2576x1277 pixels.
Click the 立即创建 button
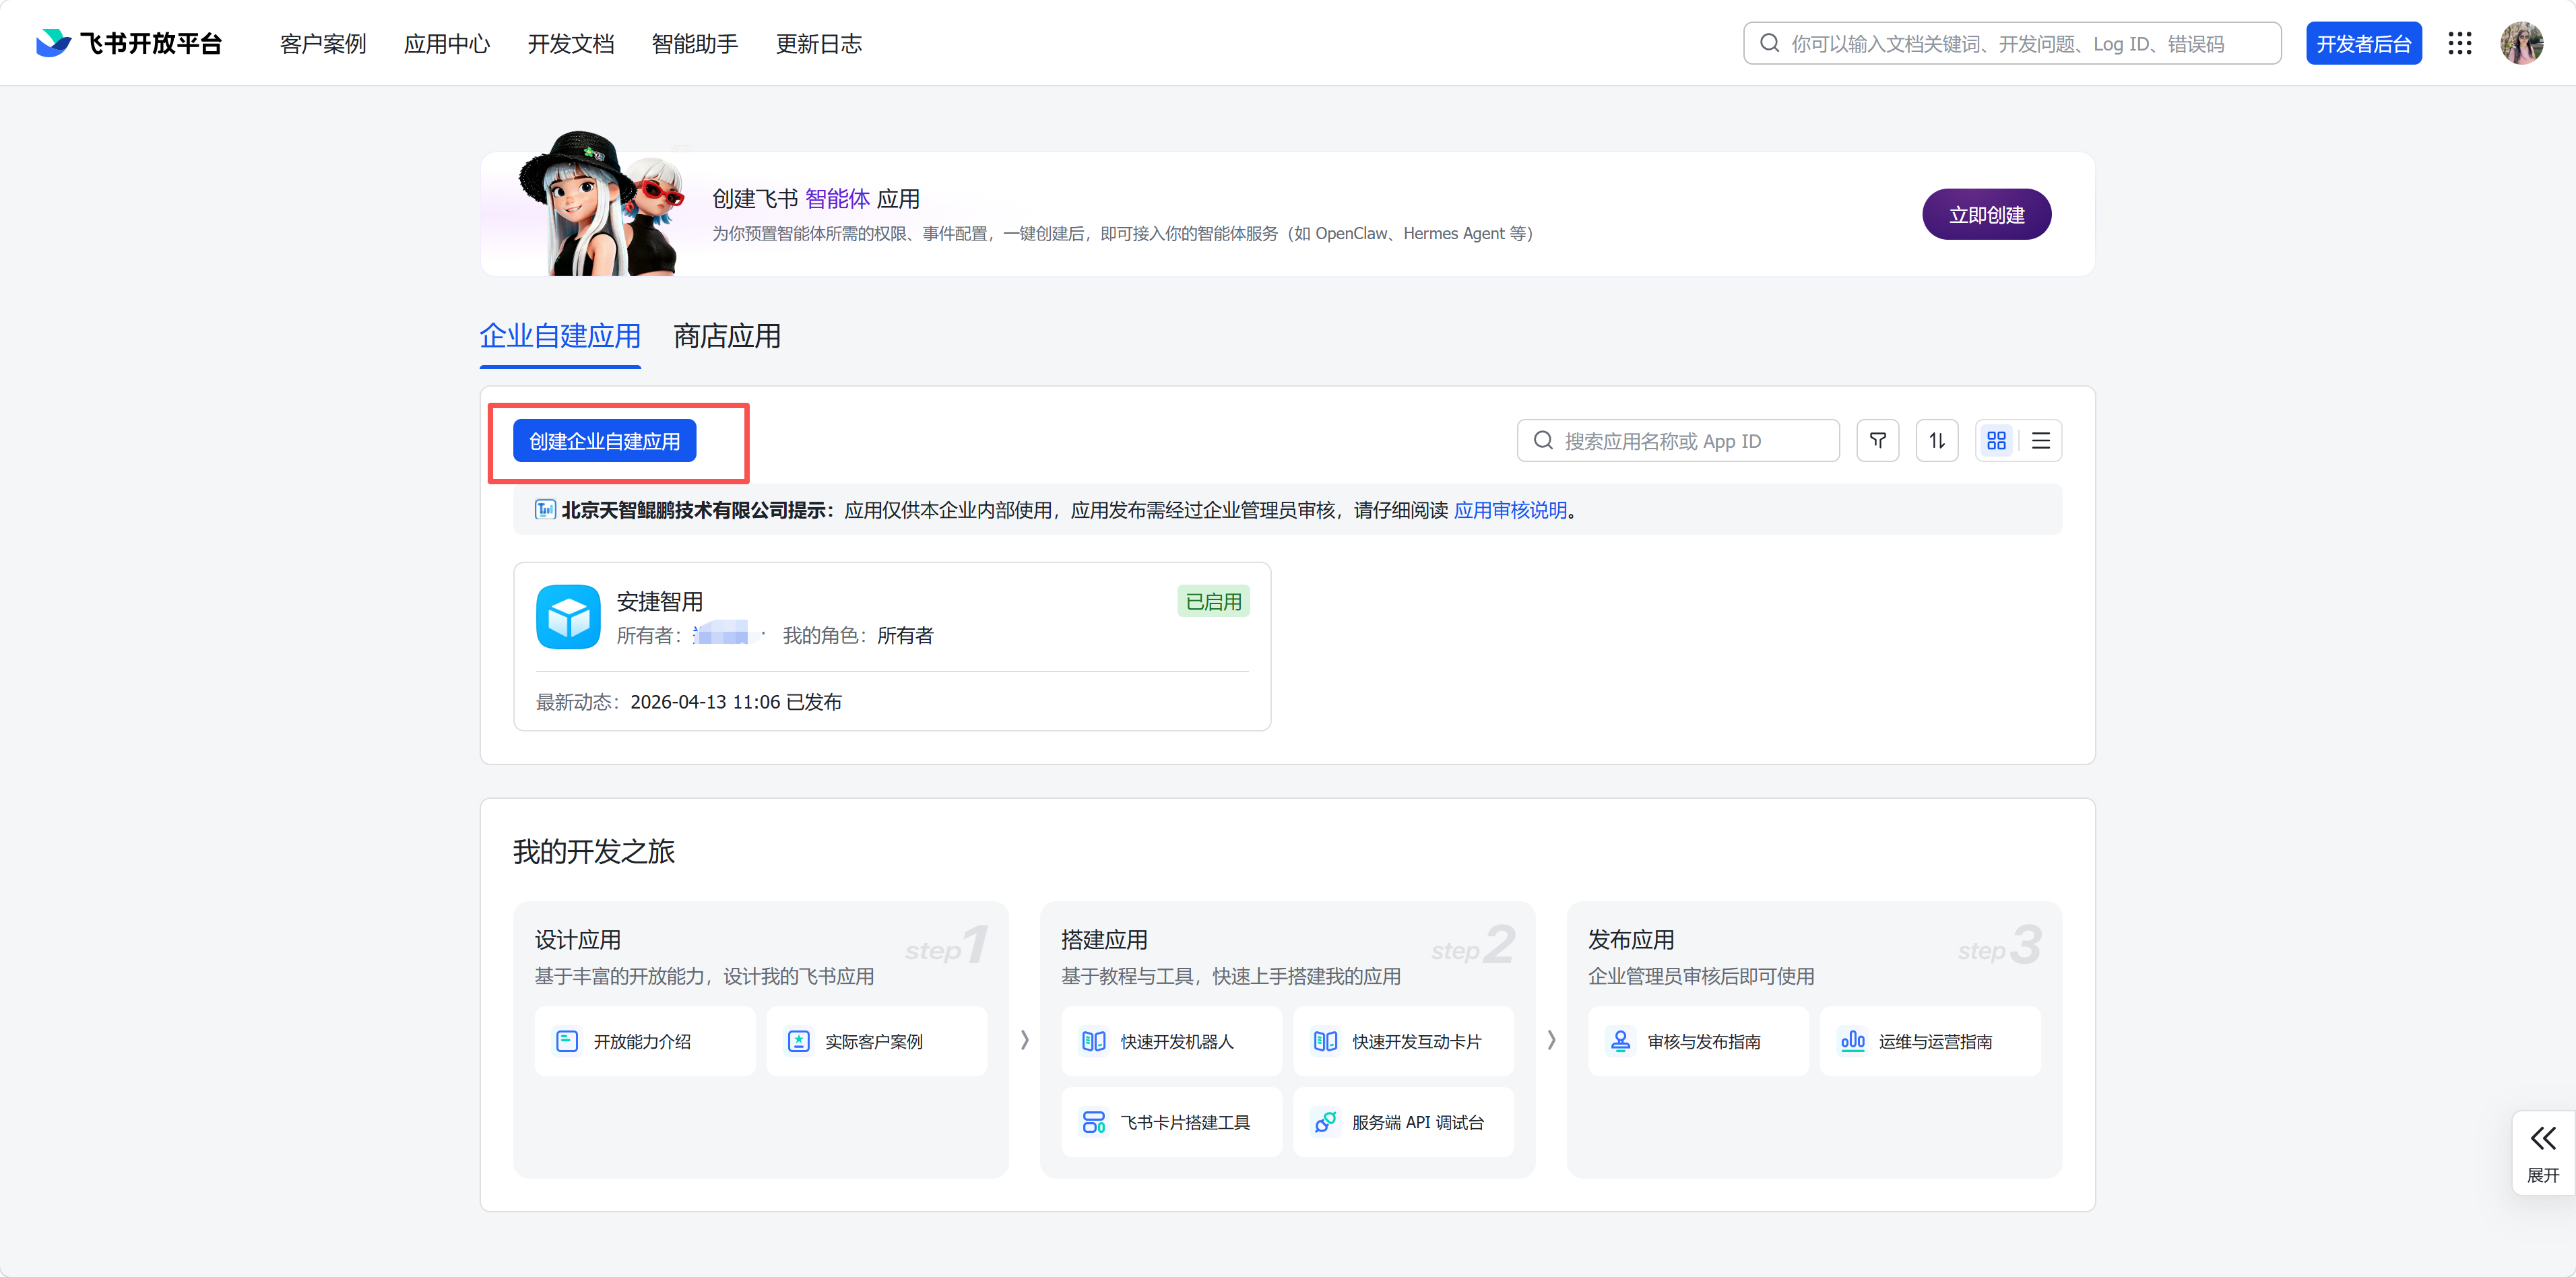pyautogui.click(x=1986, y=214)
